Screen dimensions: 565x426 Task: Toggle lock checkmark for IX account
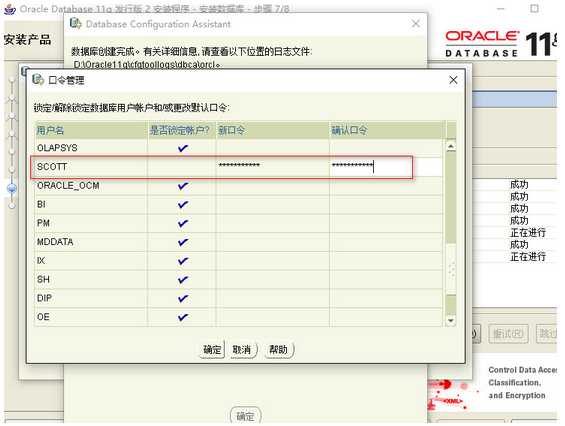[x=183, y=261]
